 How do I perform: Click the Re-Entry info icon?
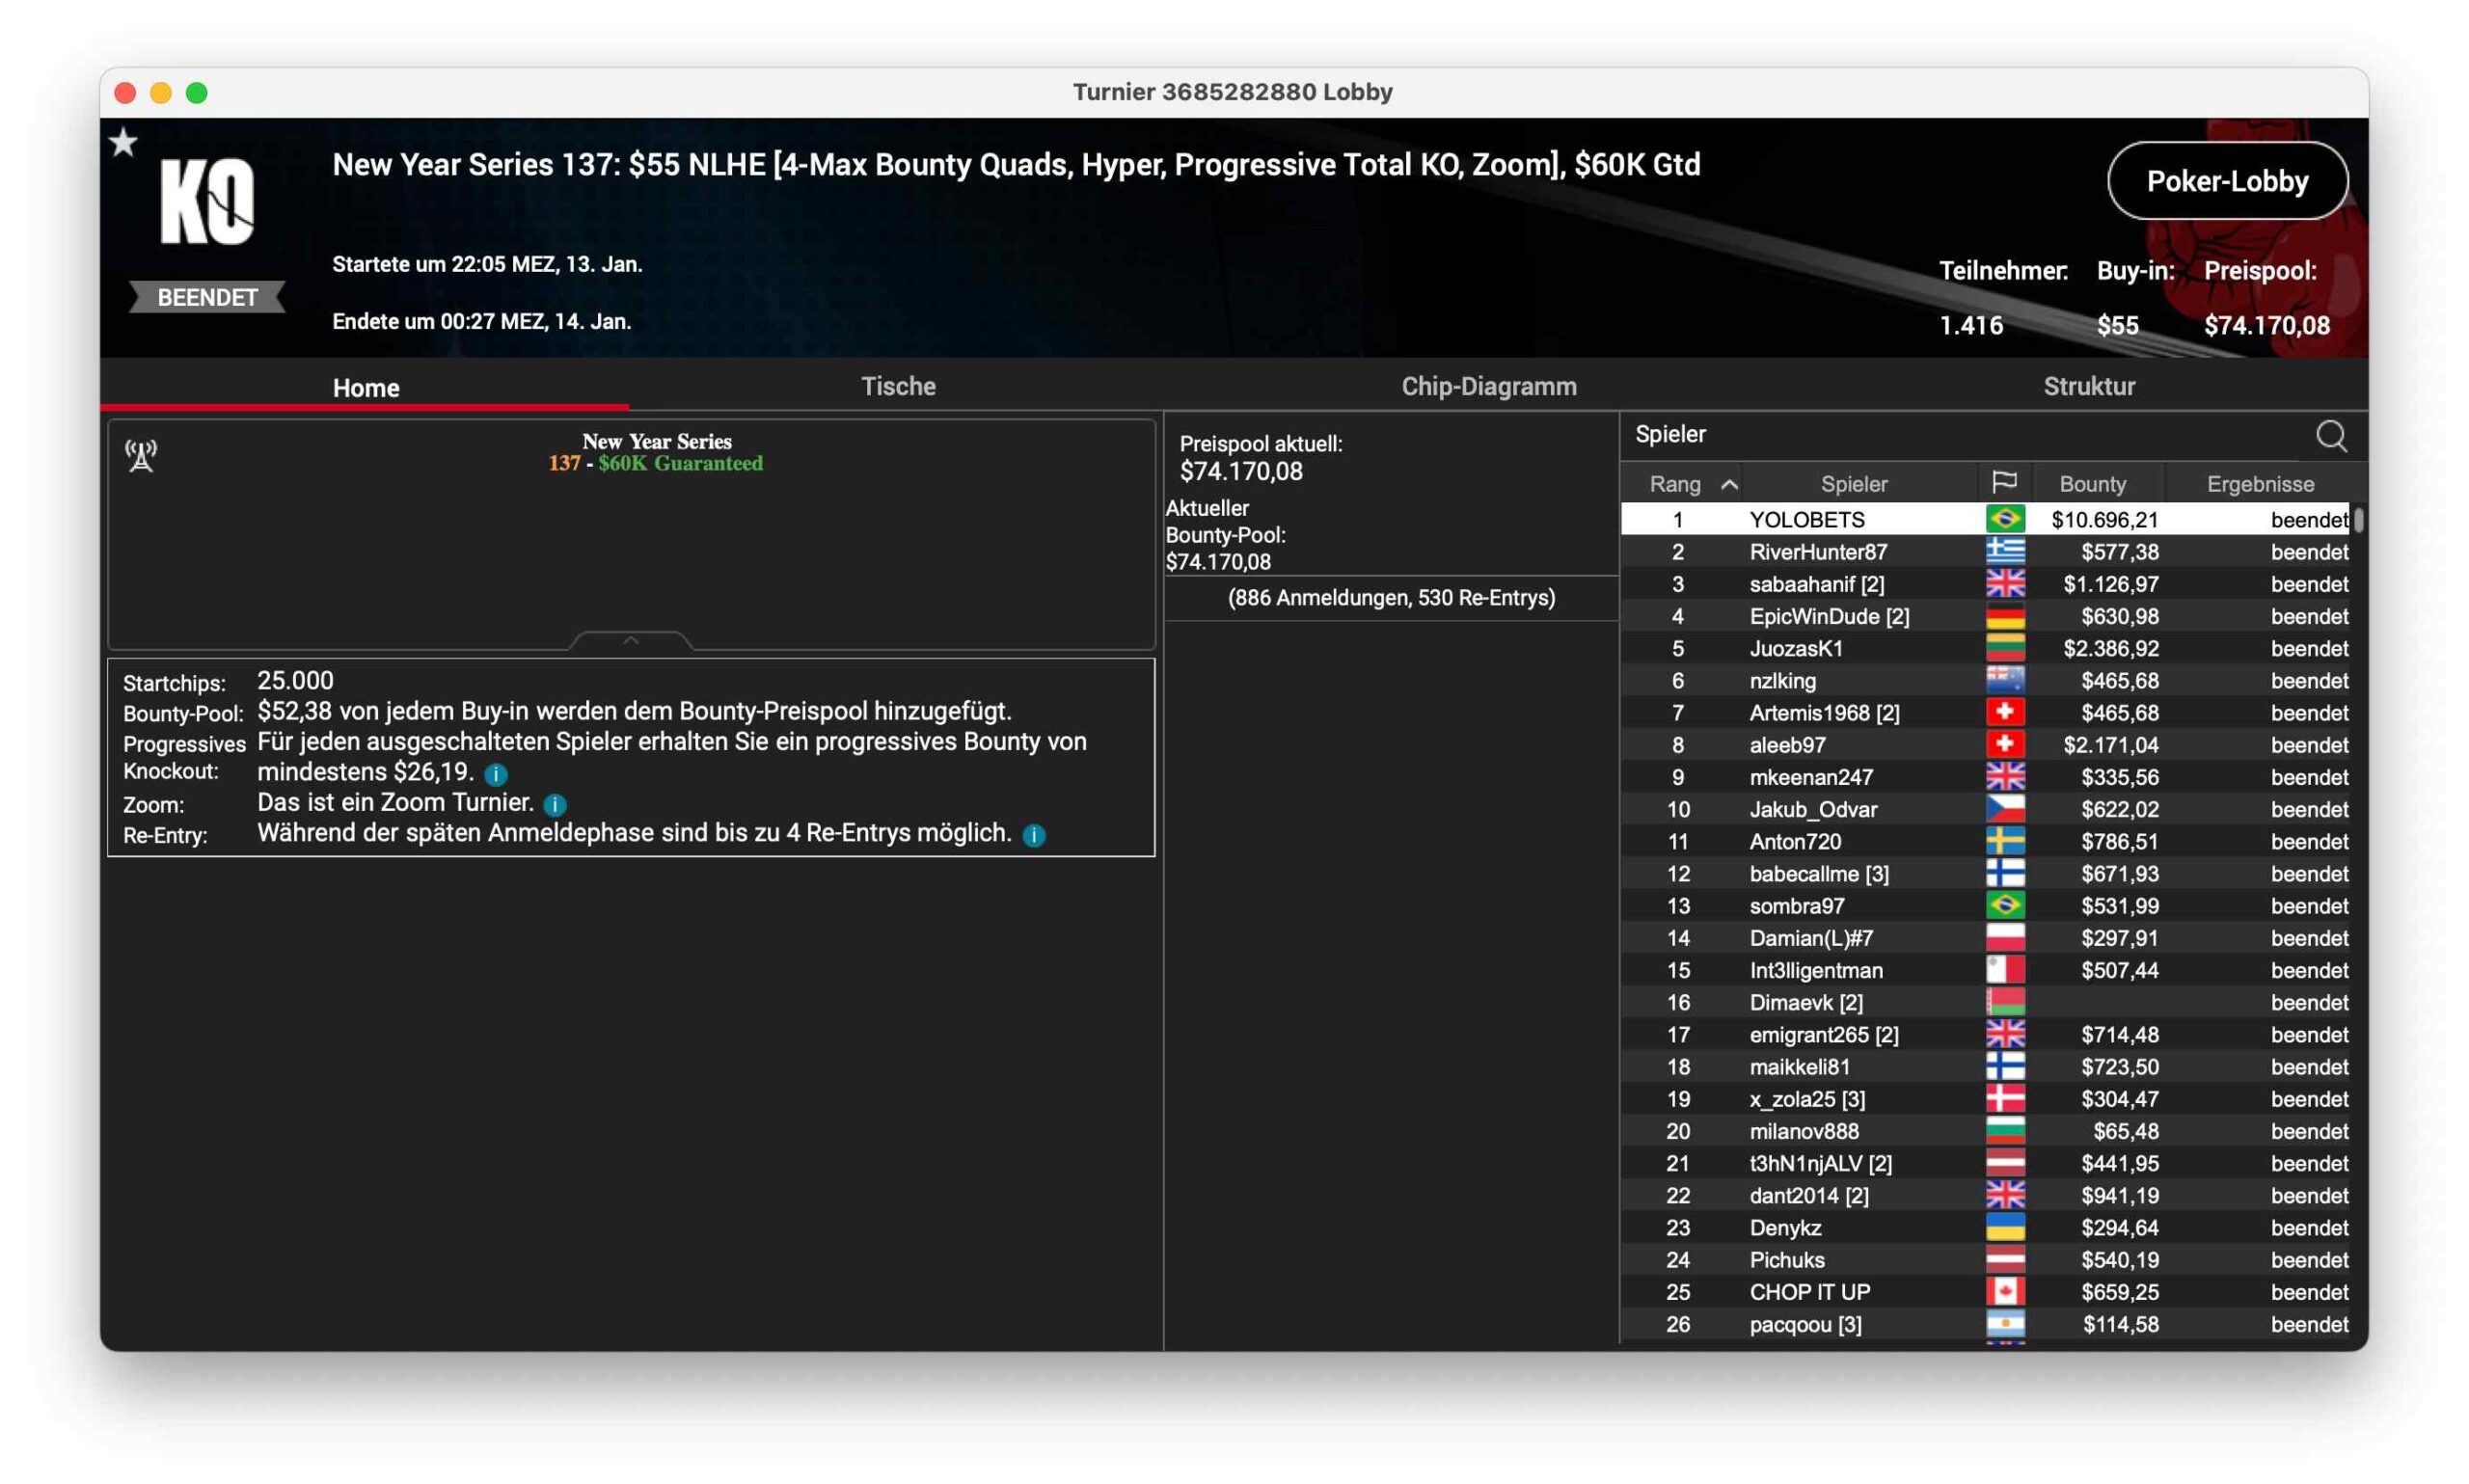(x=1034, y=835)
